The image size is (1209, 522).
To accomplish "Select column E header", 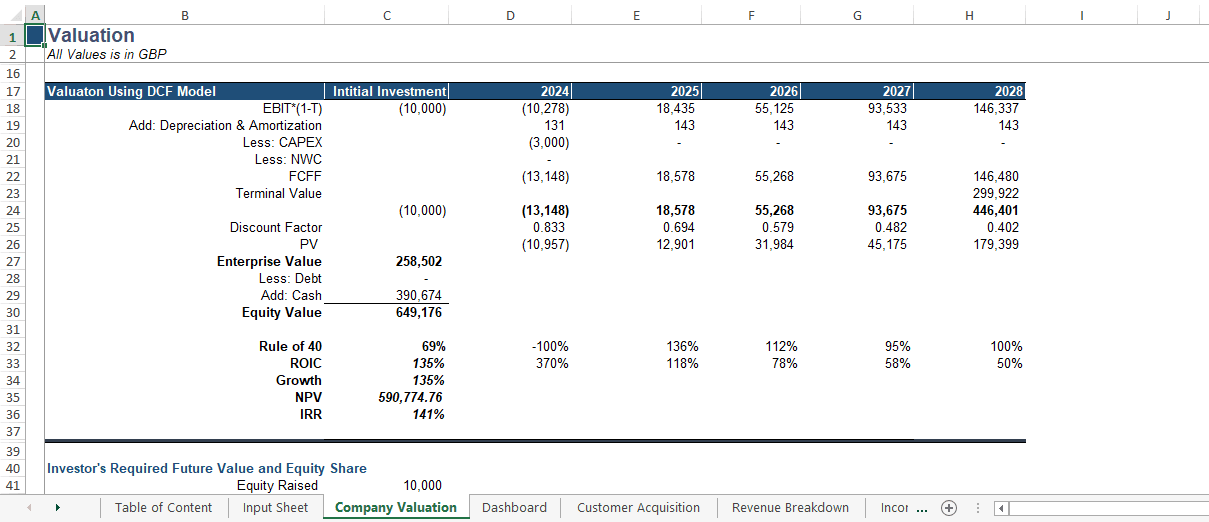I will 636,15.
